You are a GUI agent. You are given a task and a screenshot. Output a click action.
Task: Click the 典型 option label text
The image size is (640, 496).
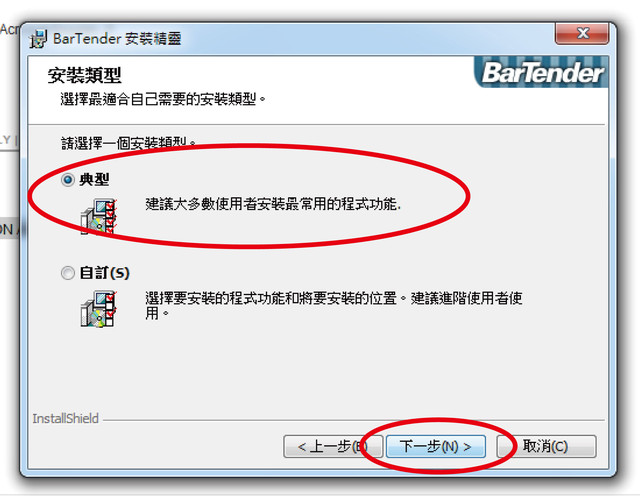click(94, 179)
